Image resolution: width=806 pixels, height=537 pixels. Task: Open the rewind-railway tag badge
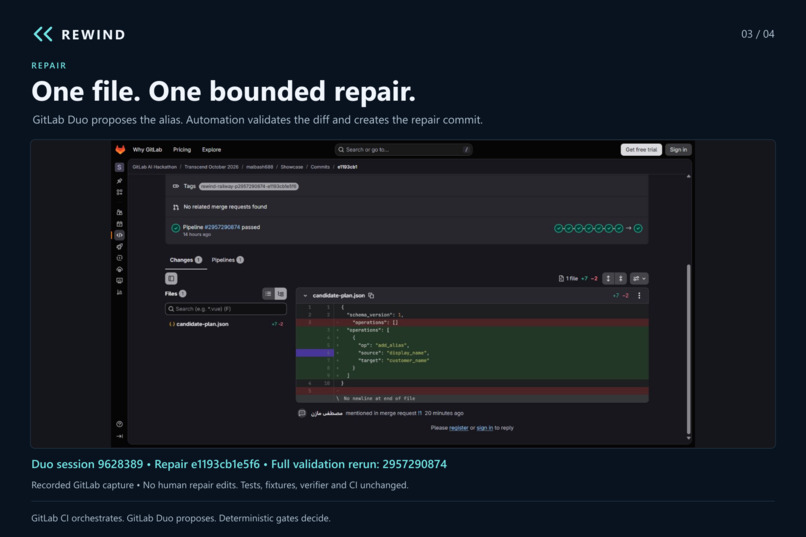[249, 187]
